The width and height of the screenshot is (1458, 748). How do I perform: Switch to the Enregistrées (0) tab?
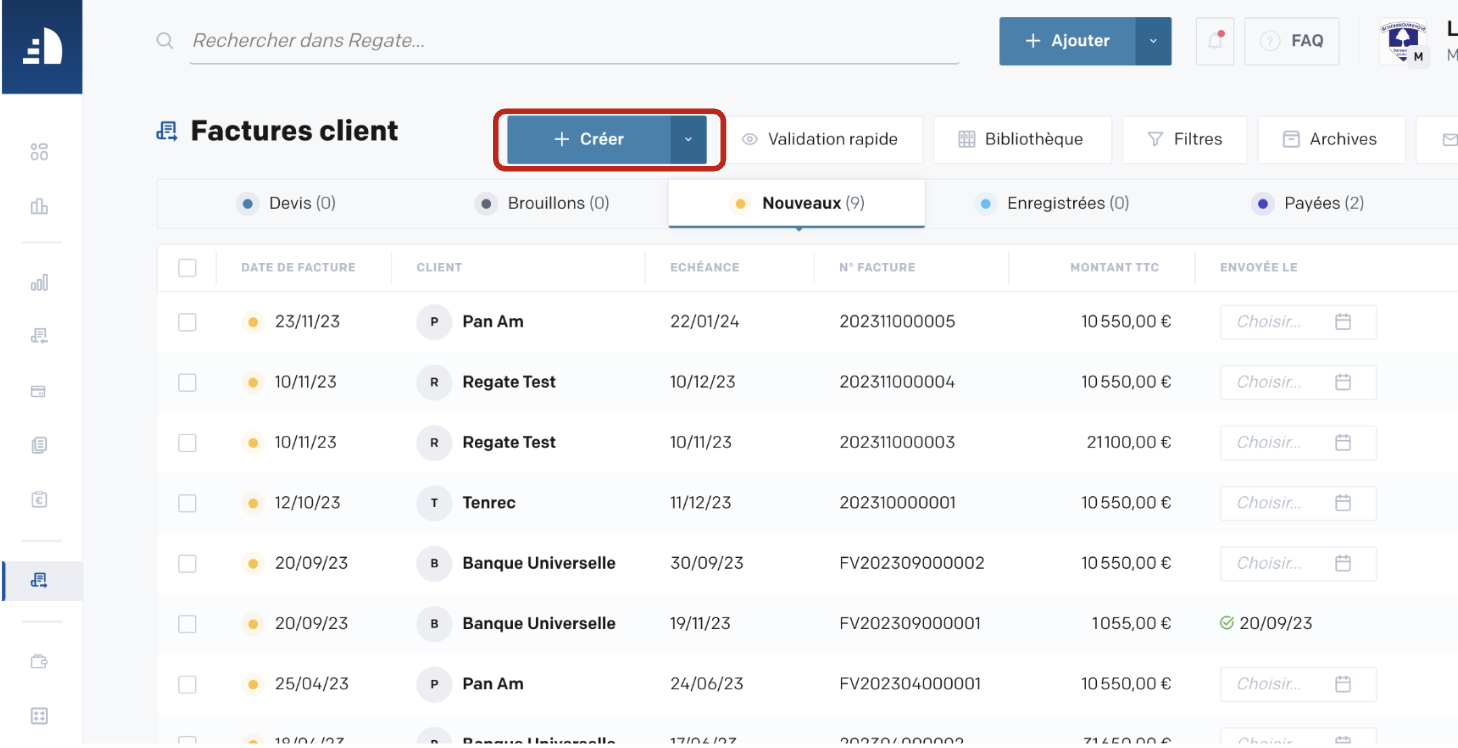pyautogui.click(x=1053, y=203)
